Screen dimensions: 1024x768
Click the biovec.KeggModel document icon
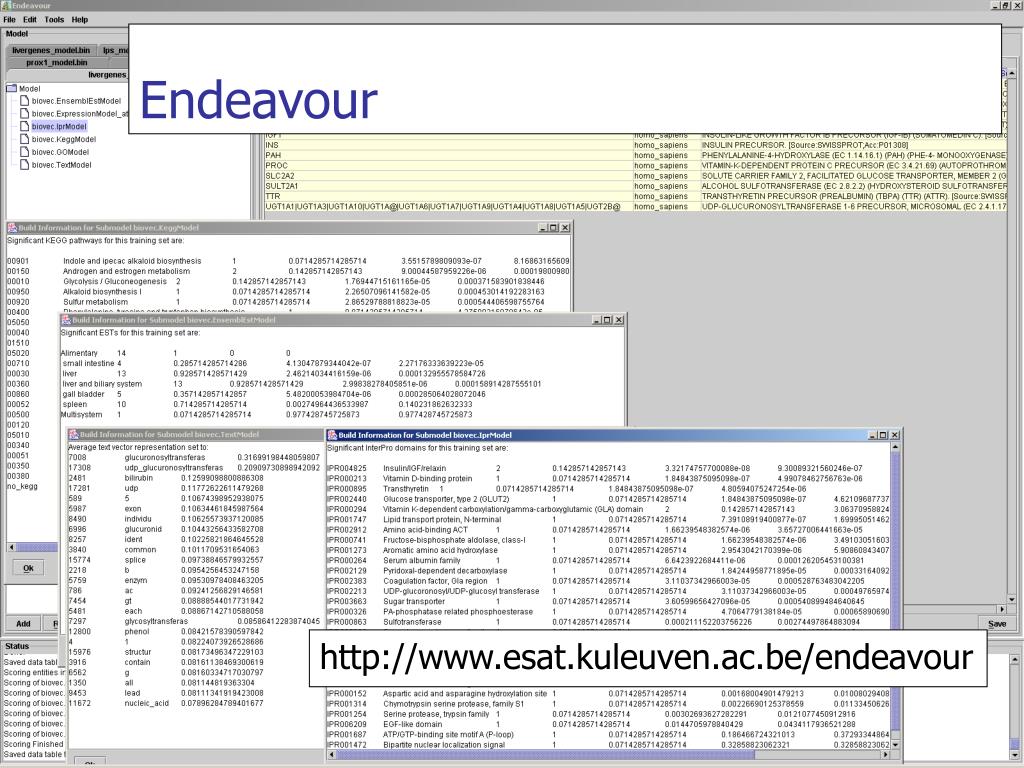[25, 139]
